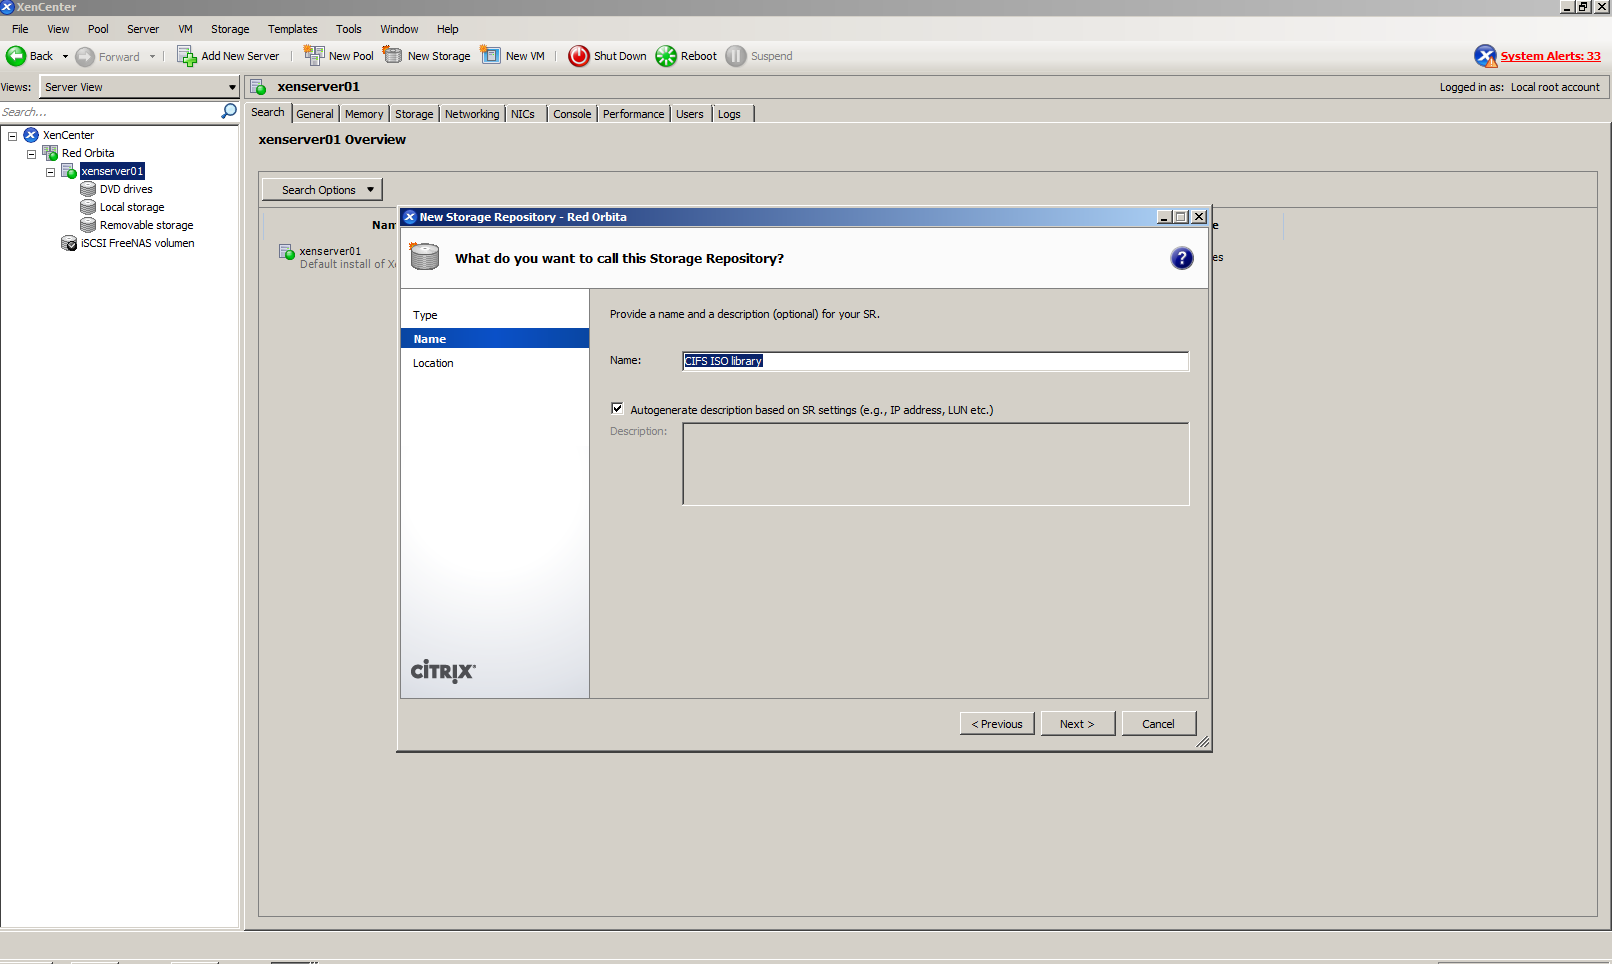
Task: Click the New VM toolbar icon
Action: click(x=491, y=56)
